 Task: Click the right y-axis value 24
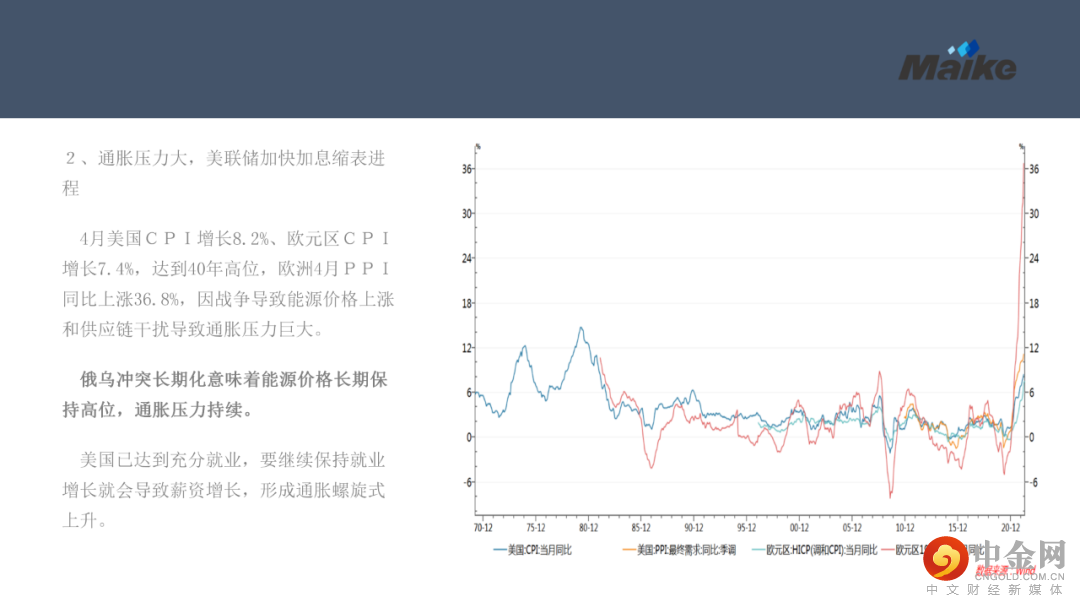point(1034,258)
